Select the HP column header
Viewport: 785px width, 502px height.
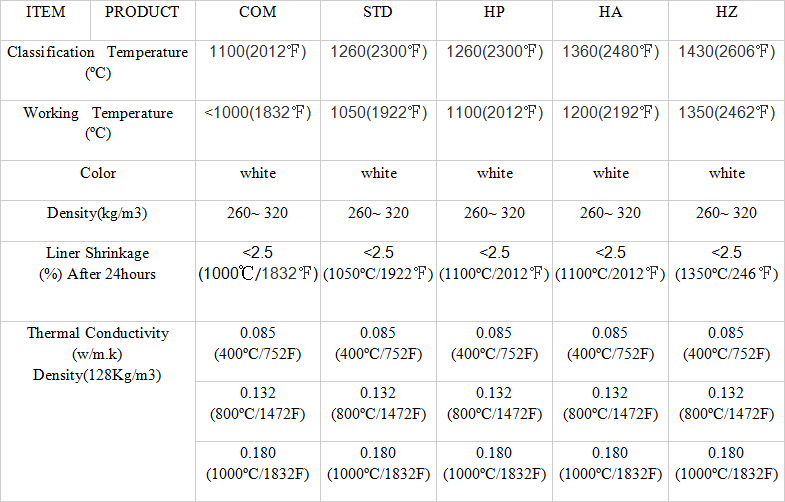(494, 13)
